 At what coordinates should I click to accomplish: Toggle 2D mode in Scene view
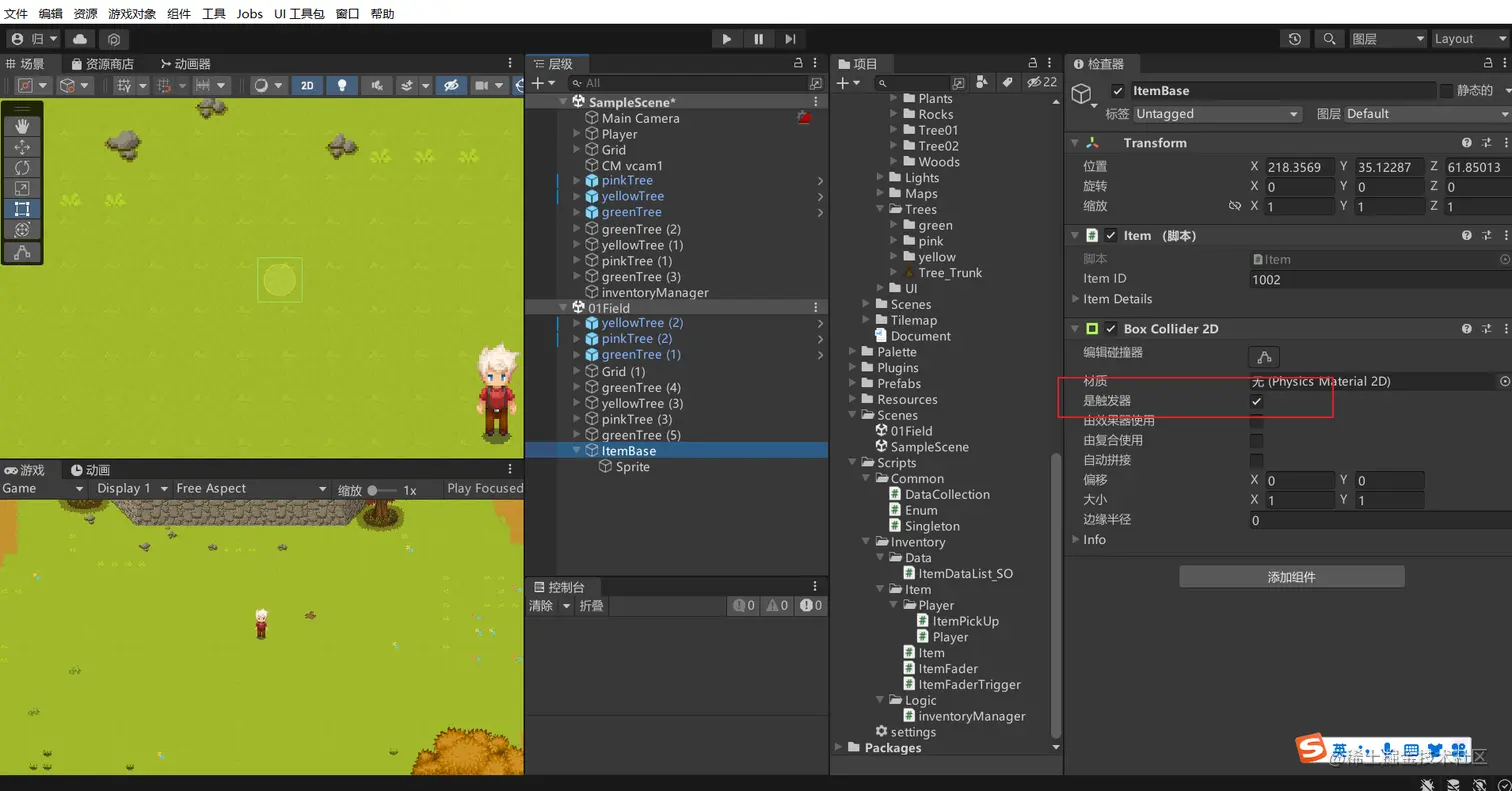tap(307, 85)
